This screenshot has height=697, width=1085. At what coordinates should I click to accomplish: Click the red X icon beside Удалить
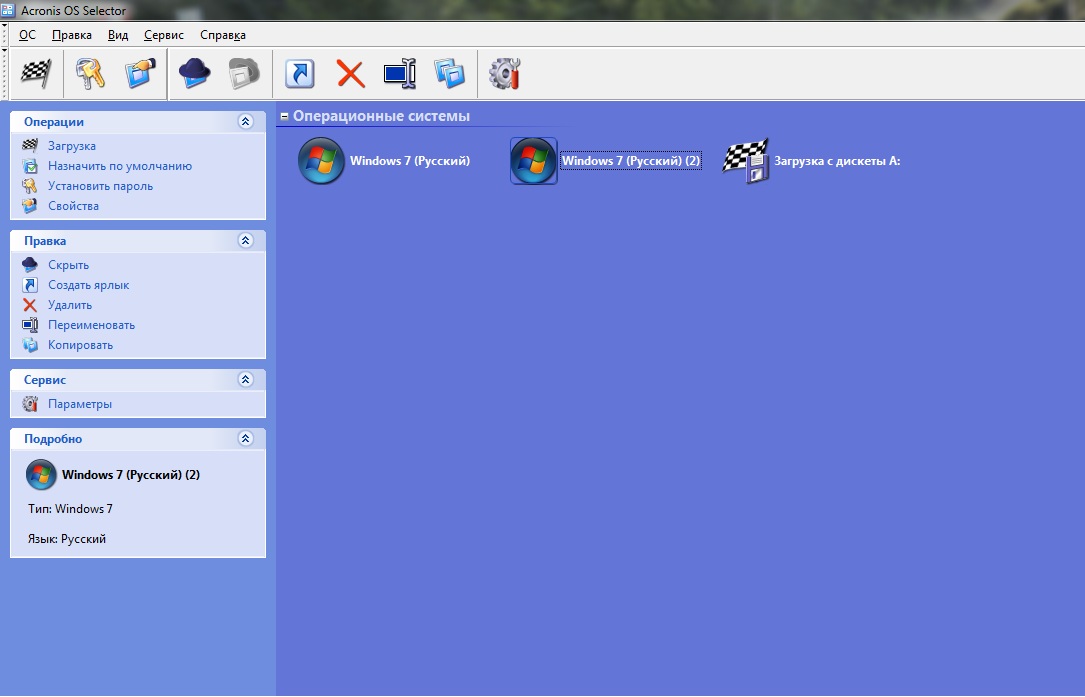pyautogui.click(x=30, y=305)
